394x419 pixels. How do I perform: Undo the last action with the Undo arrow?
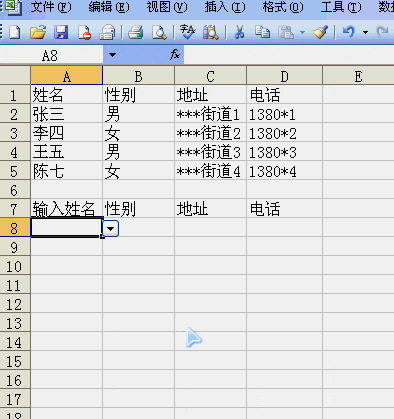348,32
